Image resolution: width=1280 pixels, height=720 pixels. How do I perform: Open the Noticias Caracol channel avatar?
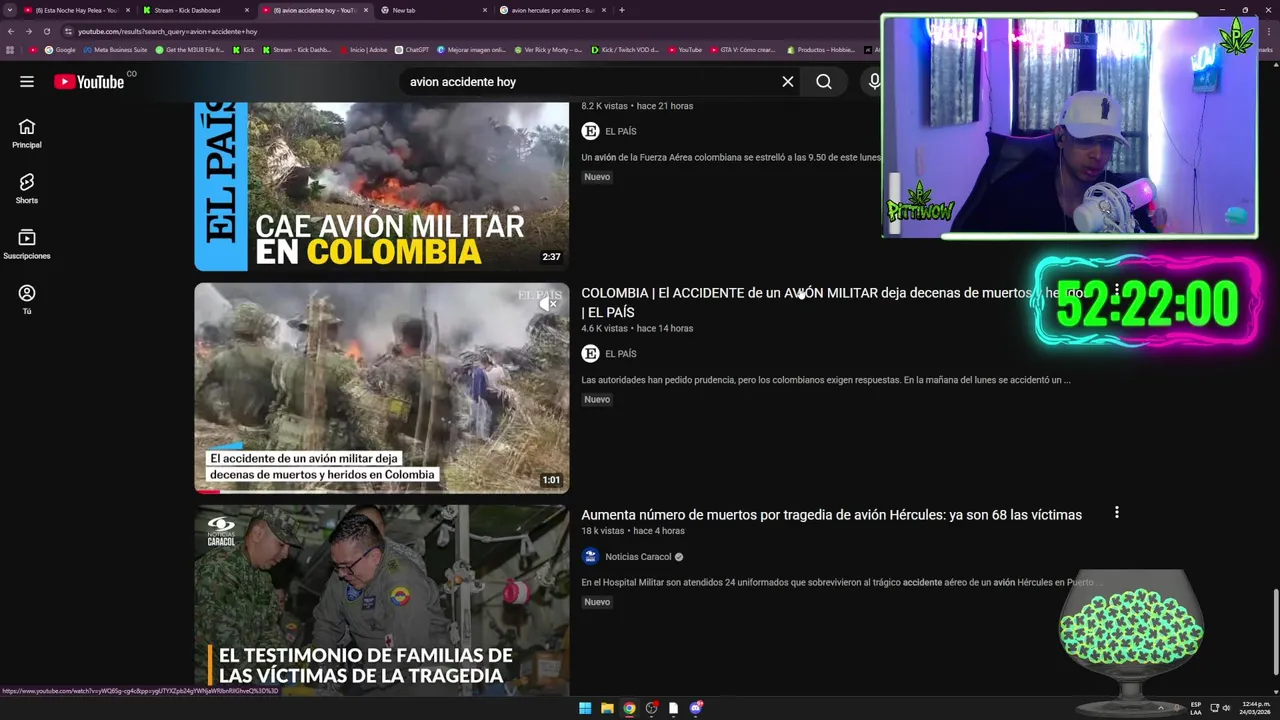tap(590, 557)
